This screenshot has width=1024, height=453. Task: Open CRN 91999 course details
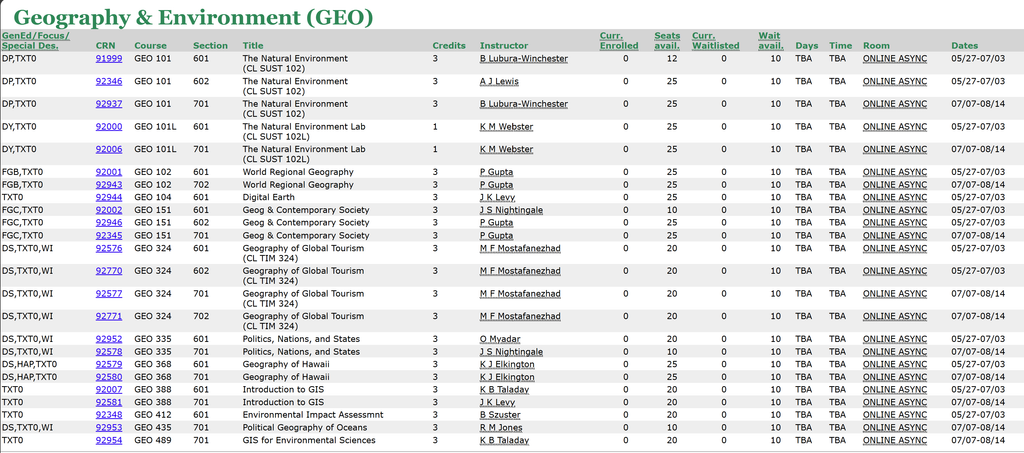tap(108, 59)
